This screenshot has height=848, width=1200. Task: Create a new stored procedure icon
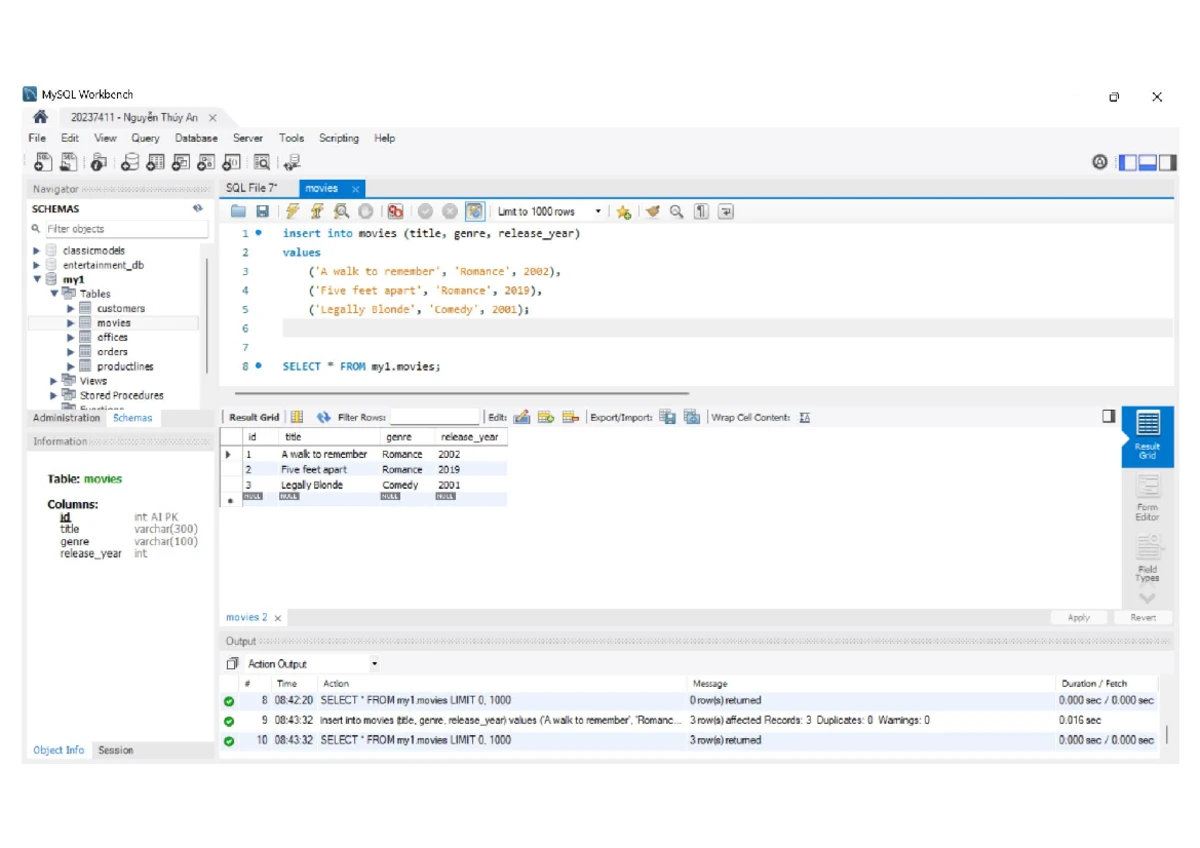206,162
